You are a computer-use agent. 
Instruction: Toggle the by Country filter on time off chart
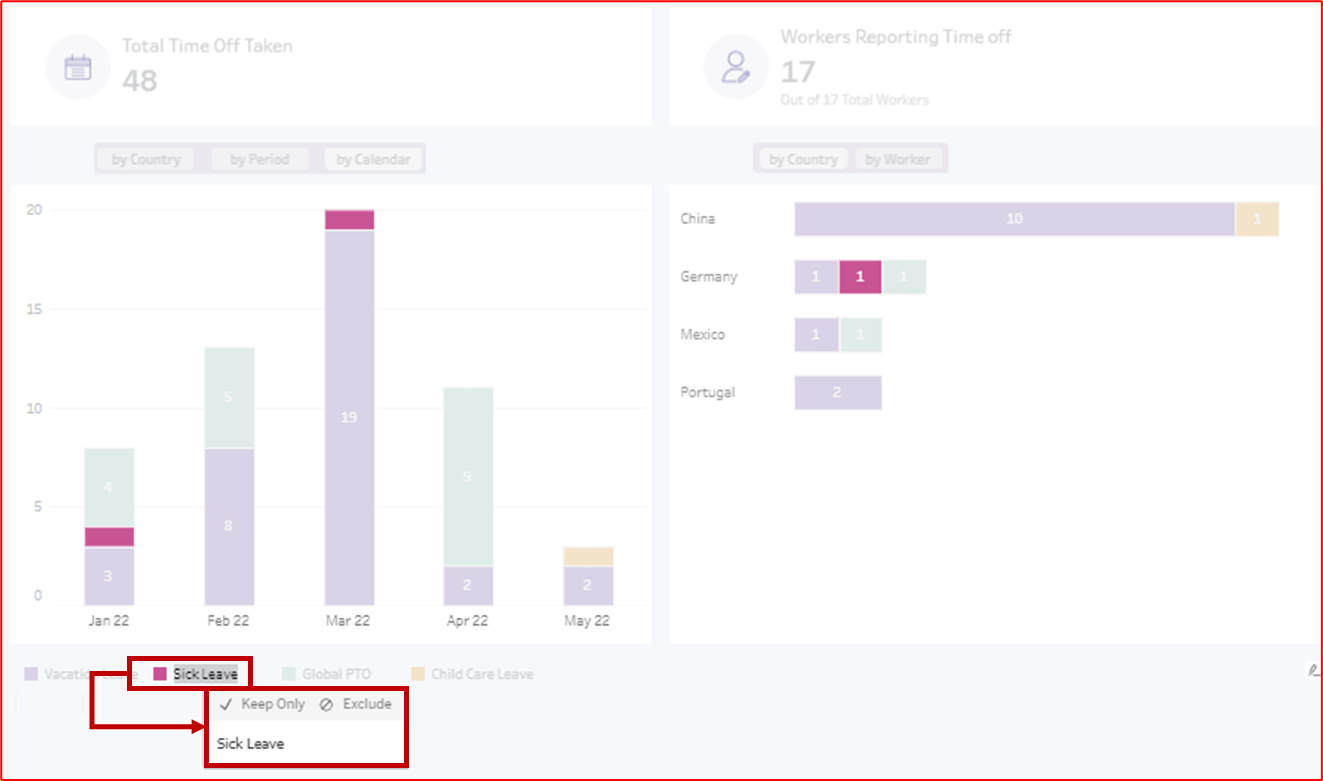pos(145,158)
